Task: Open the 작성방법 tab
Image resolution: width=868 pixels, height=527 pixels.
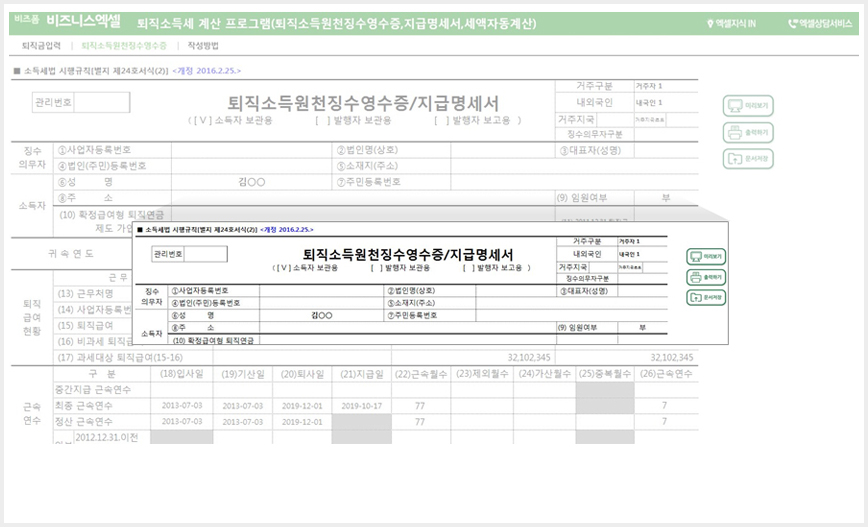Action: (203, 45)
